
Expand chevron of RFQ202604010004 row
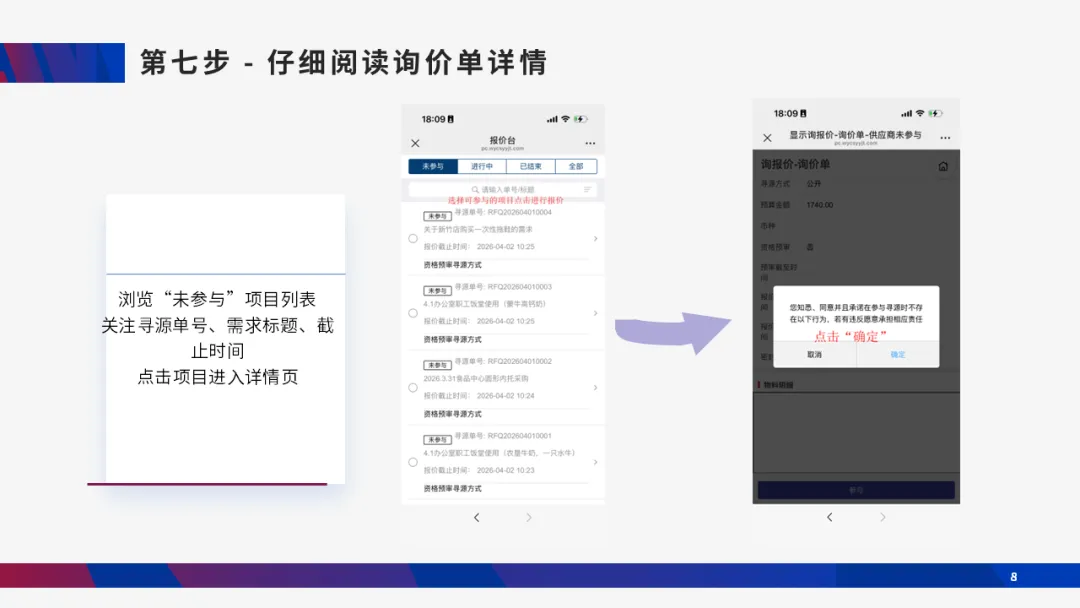[595, 238]
